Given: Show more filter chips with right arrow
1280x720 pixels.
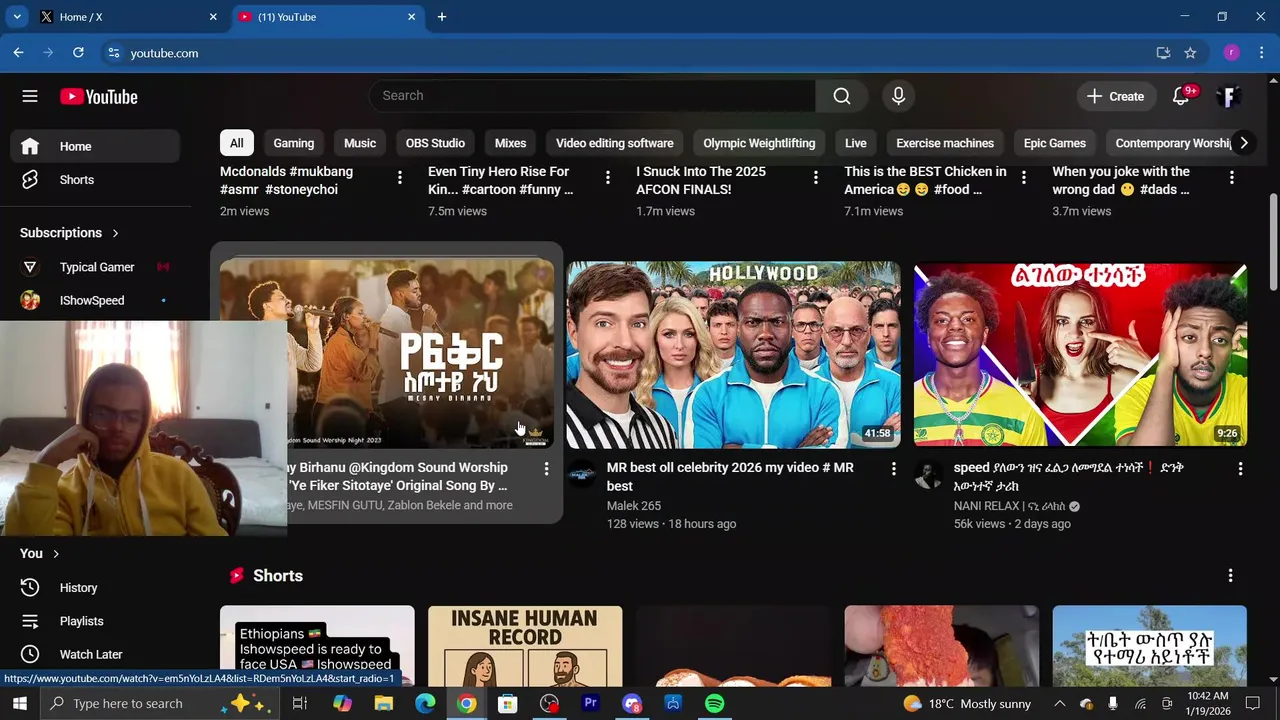Looking at the screenshot, I should [x=1243, y=143].
